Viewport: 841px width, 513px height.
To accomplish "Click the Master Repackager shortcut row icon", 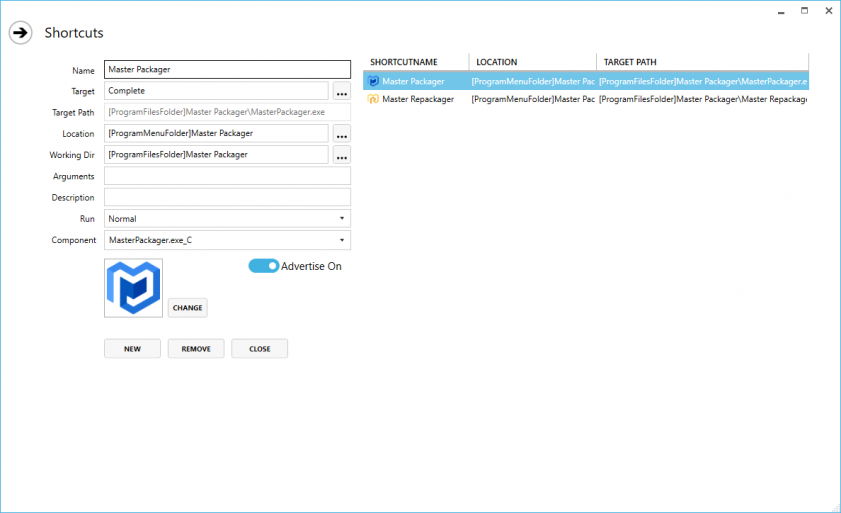I will (373, 99).
